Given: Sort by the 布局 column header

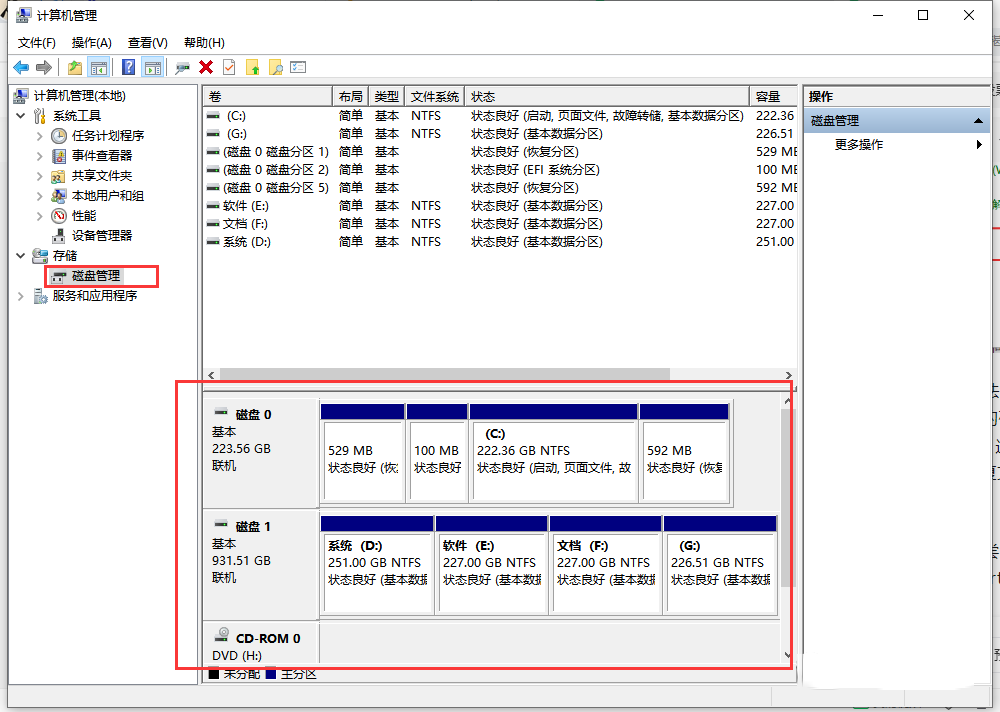Looking at the screenshot, I should point(350,96).
